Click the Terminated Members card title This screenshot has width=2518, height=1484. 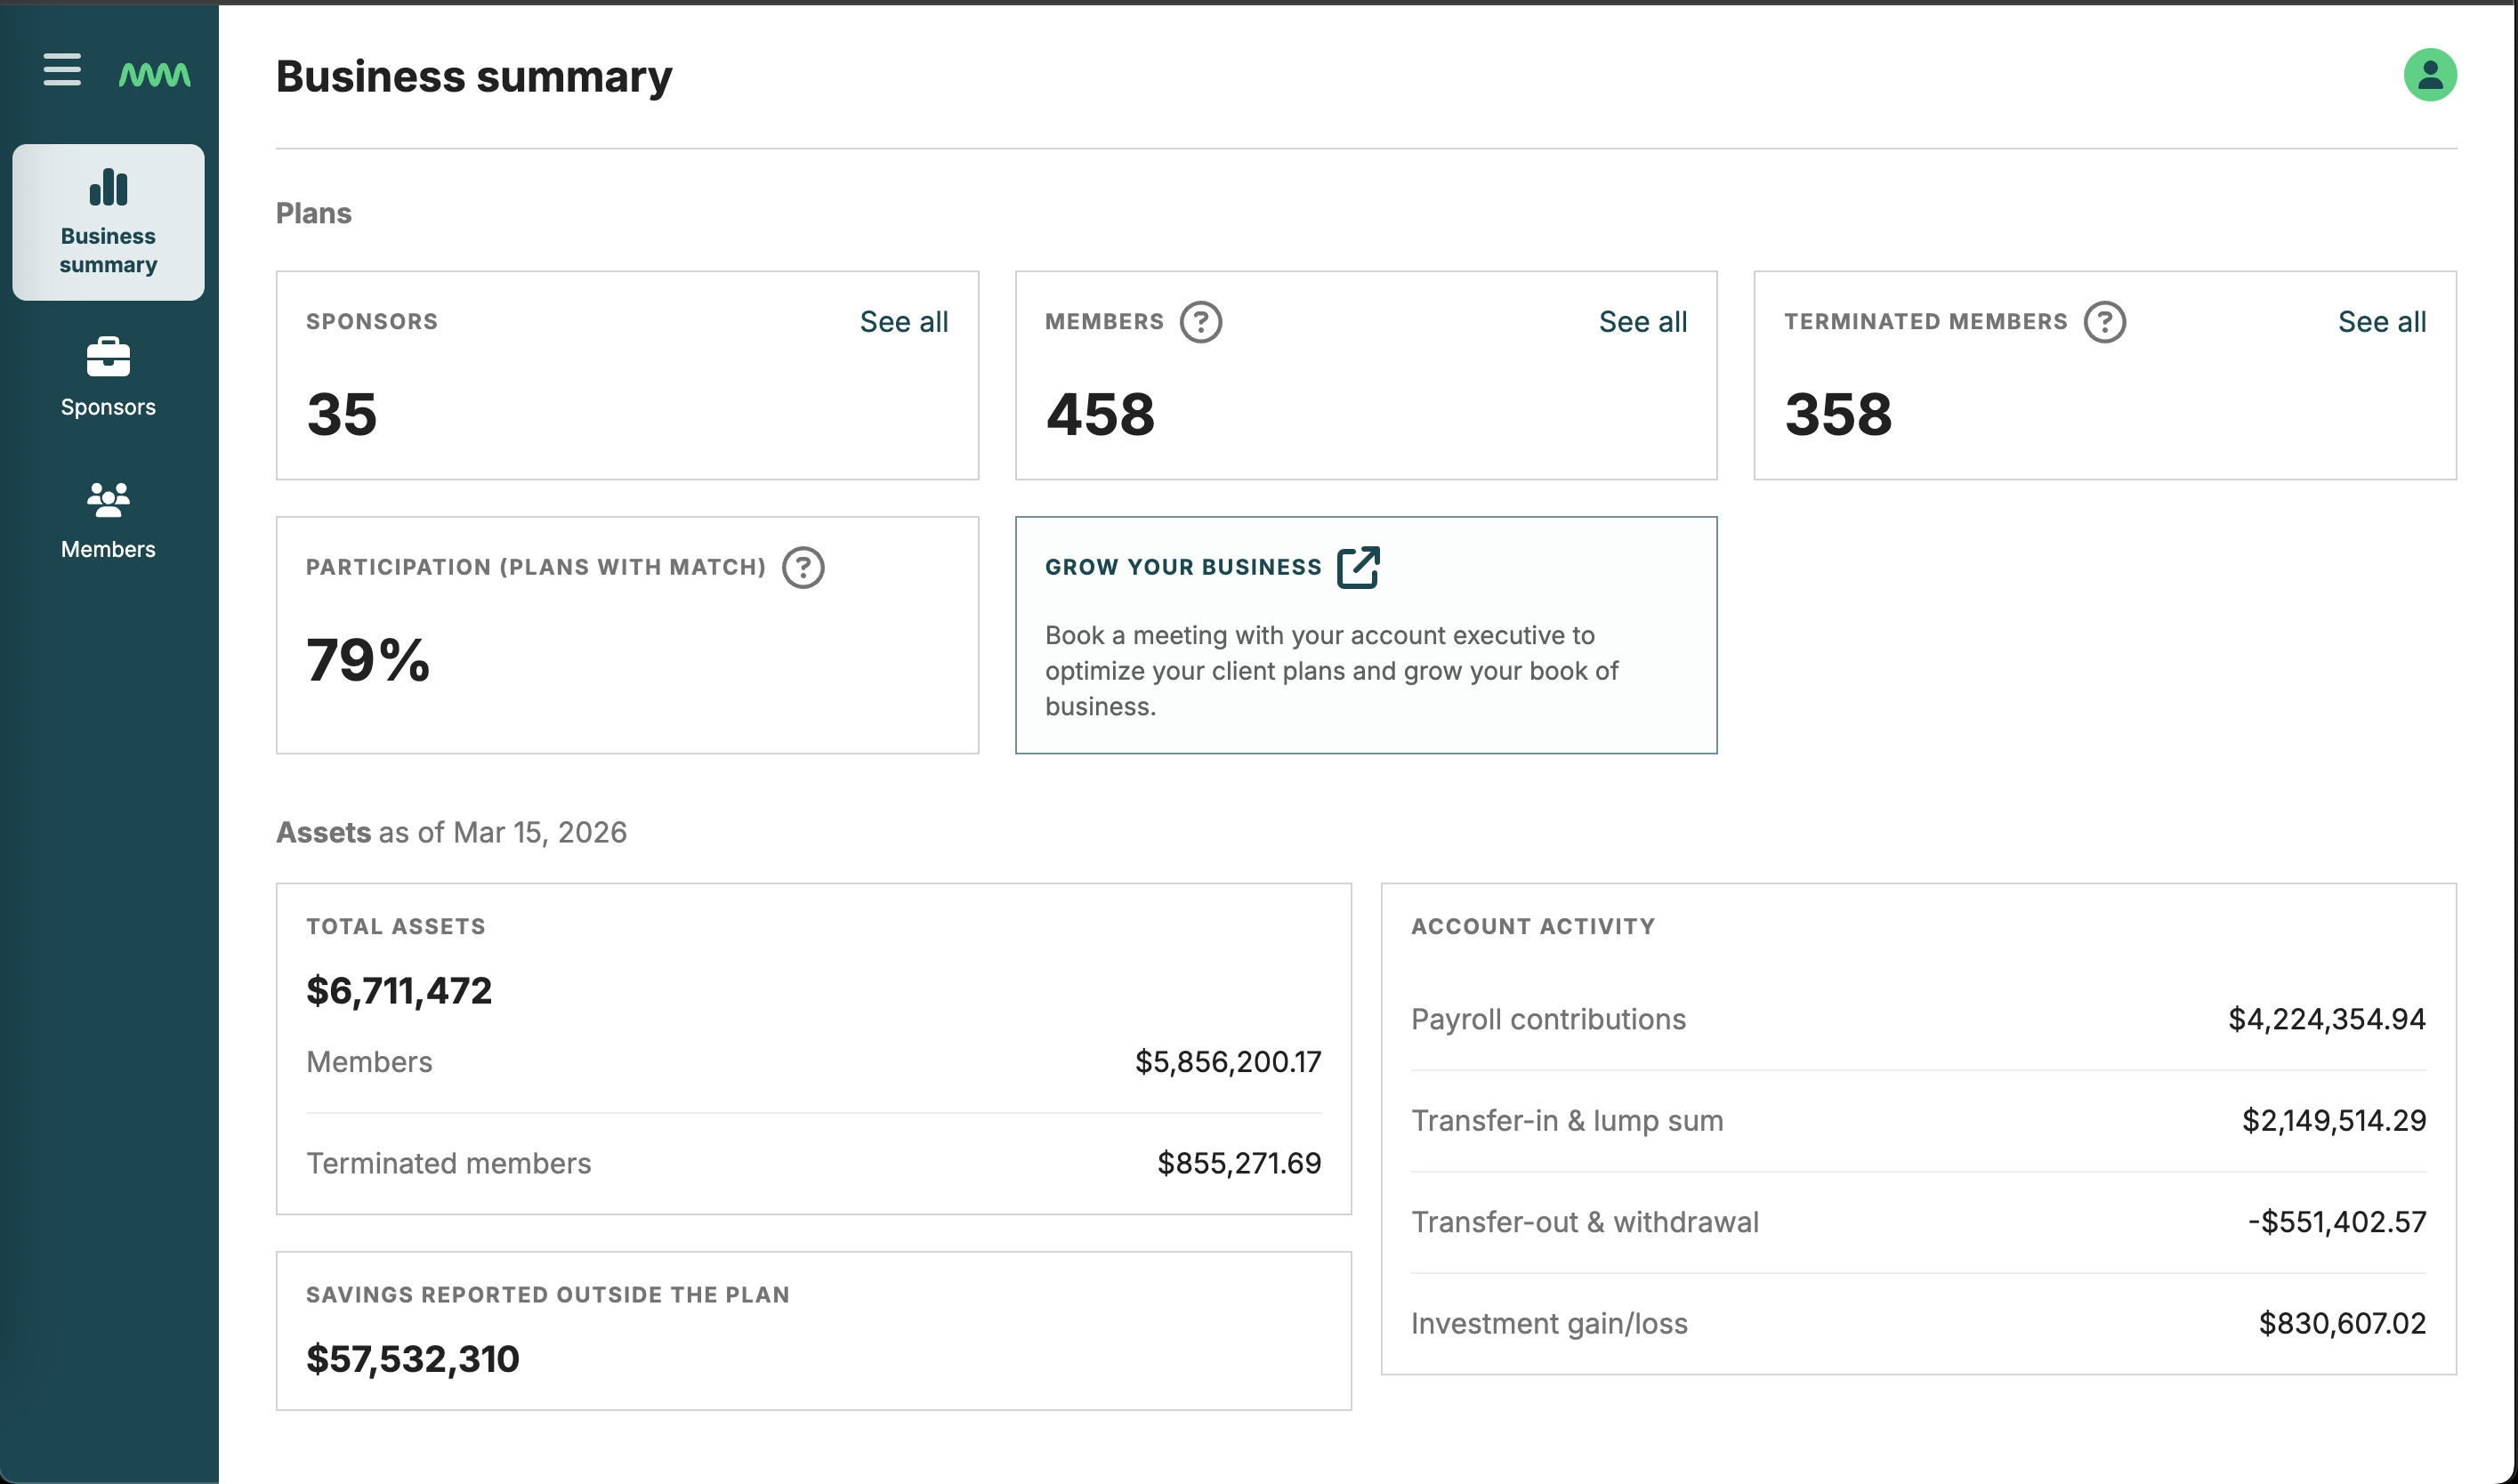click(x=1926, y=322)
